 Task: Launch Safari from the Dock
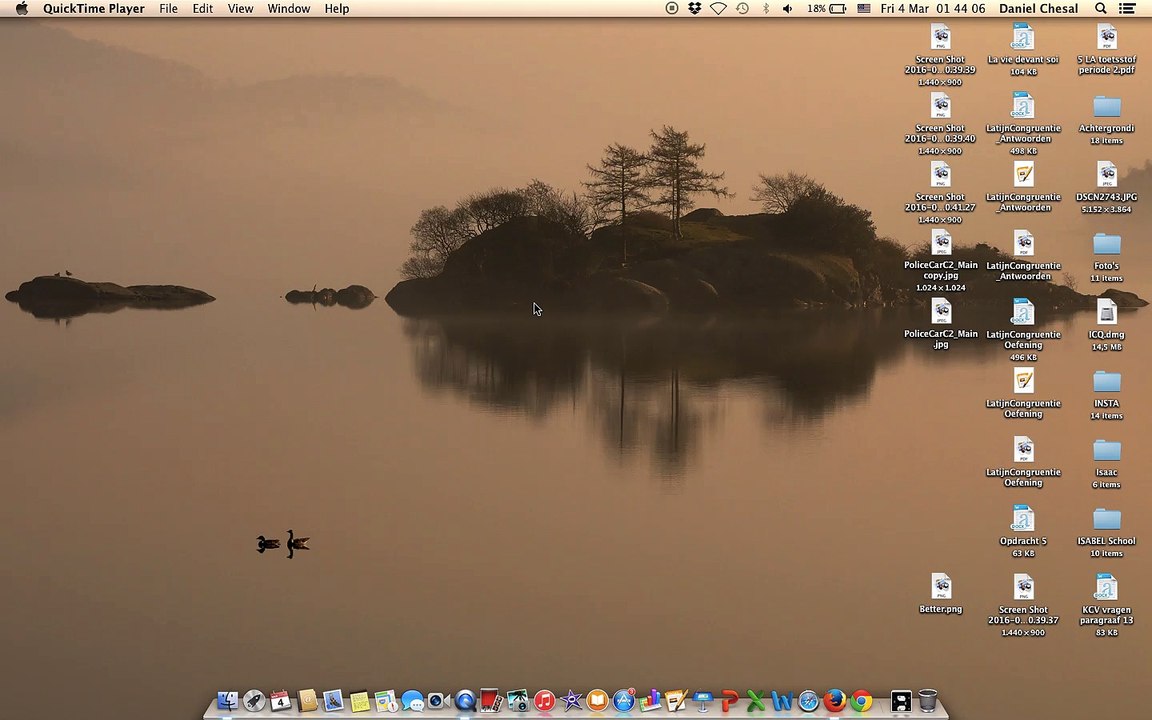tap(808, 700)
